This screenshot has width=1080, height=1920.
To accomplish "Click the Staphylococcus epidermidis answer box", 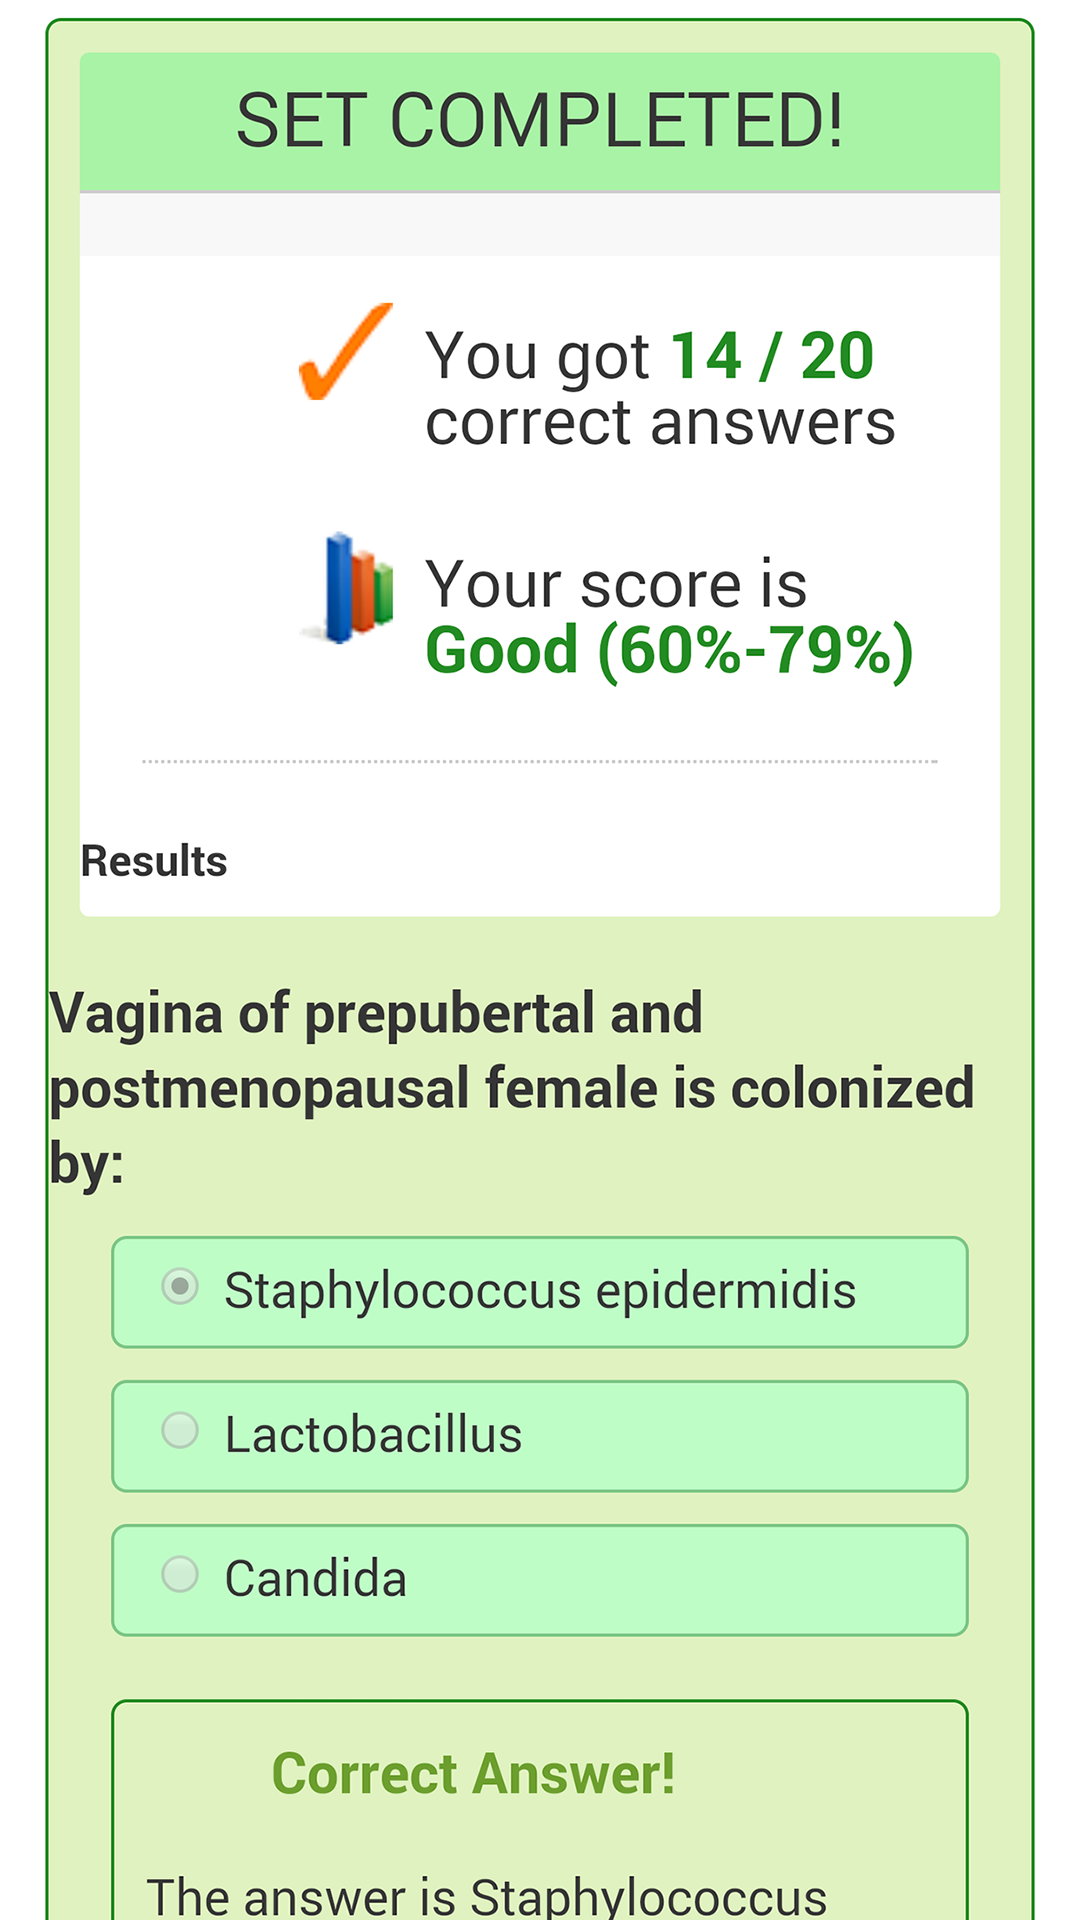I will 540,1291.
